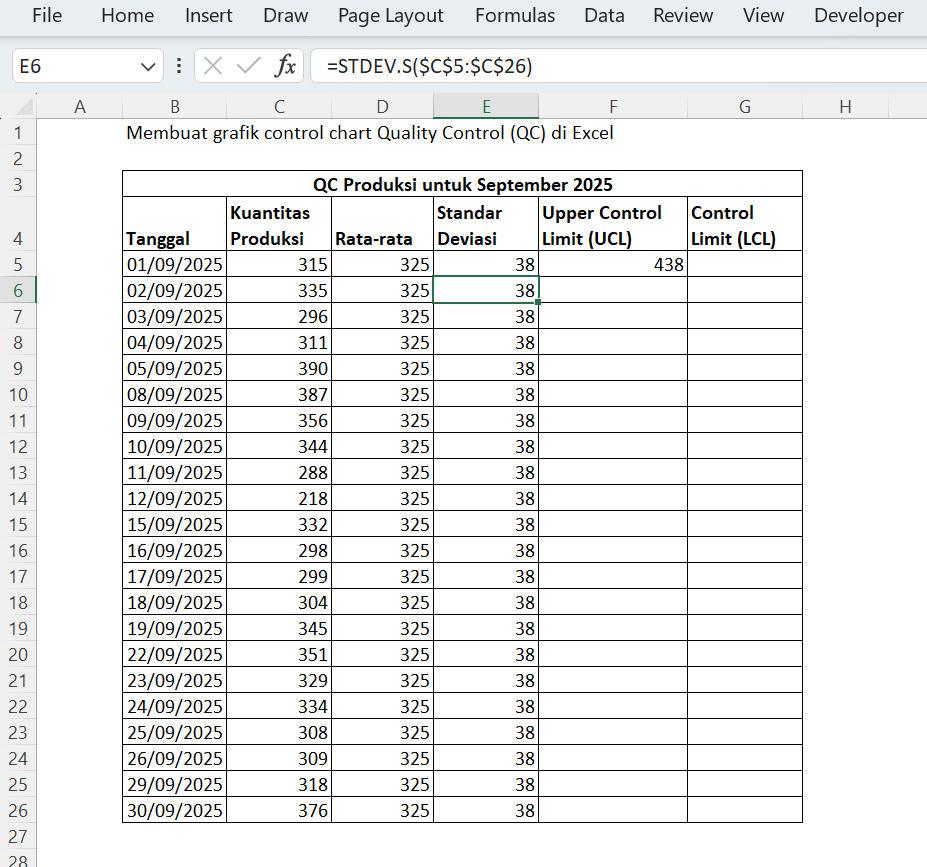Image resolution: width=927 pixels, height=867 pixels.
Task: Click the Insert Function fx icon
Action: click(x=286, y=67)
